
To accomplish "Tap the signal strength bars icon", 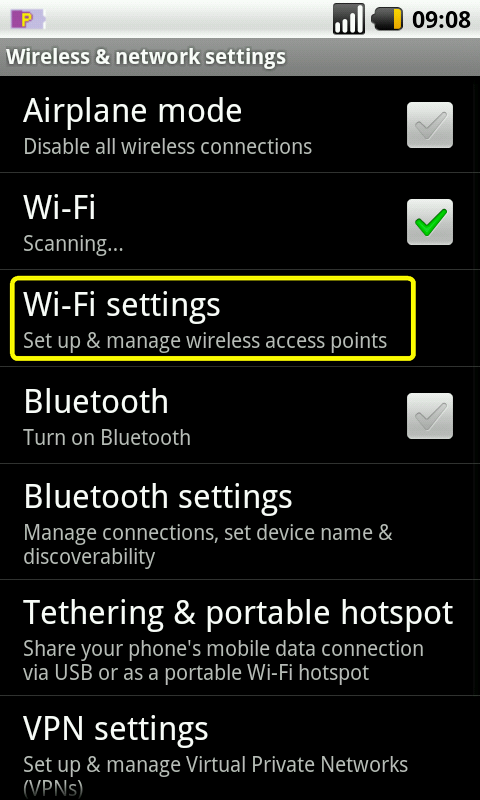I will point(349,19).
